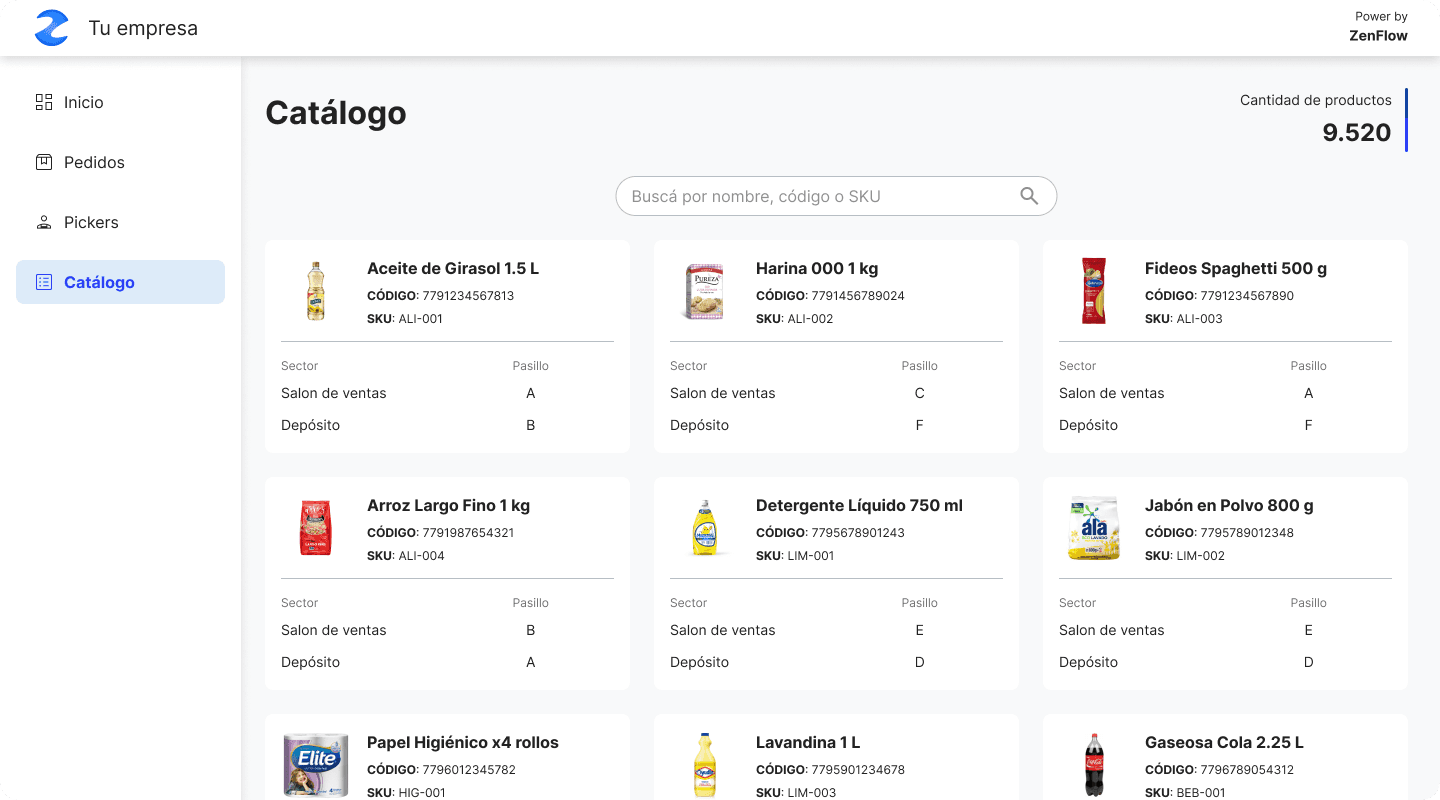The width and height of the screenshot is (1440, 800).
Task: Click the Tu empresa company name
Action: 143,28
